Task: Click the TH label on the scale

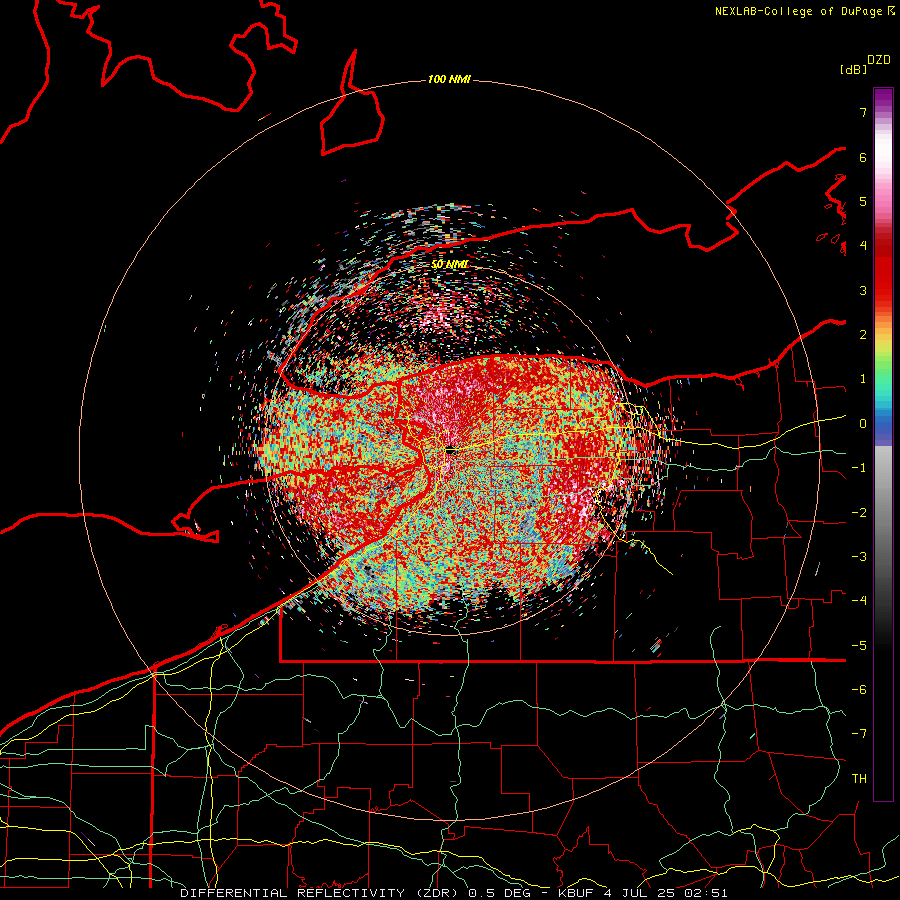Action: (x=859, y=778)
